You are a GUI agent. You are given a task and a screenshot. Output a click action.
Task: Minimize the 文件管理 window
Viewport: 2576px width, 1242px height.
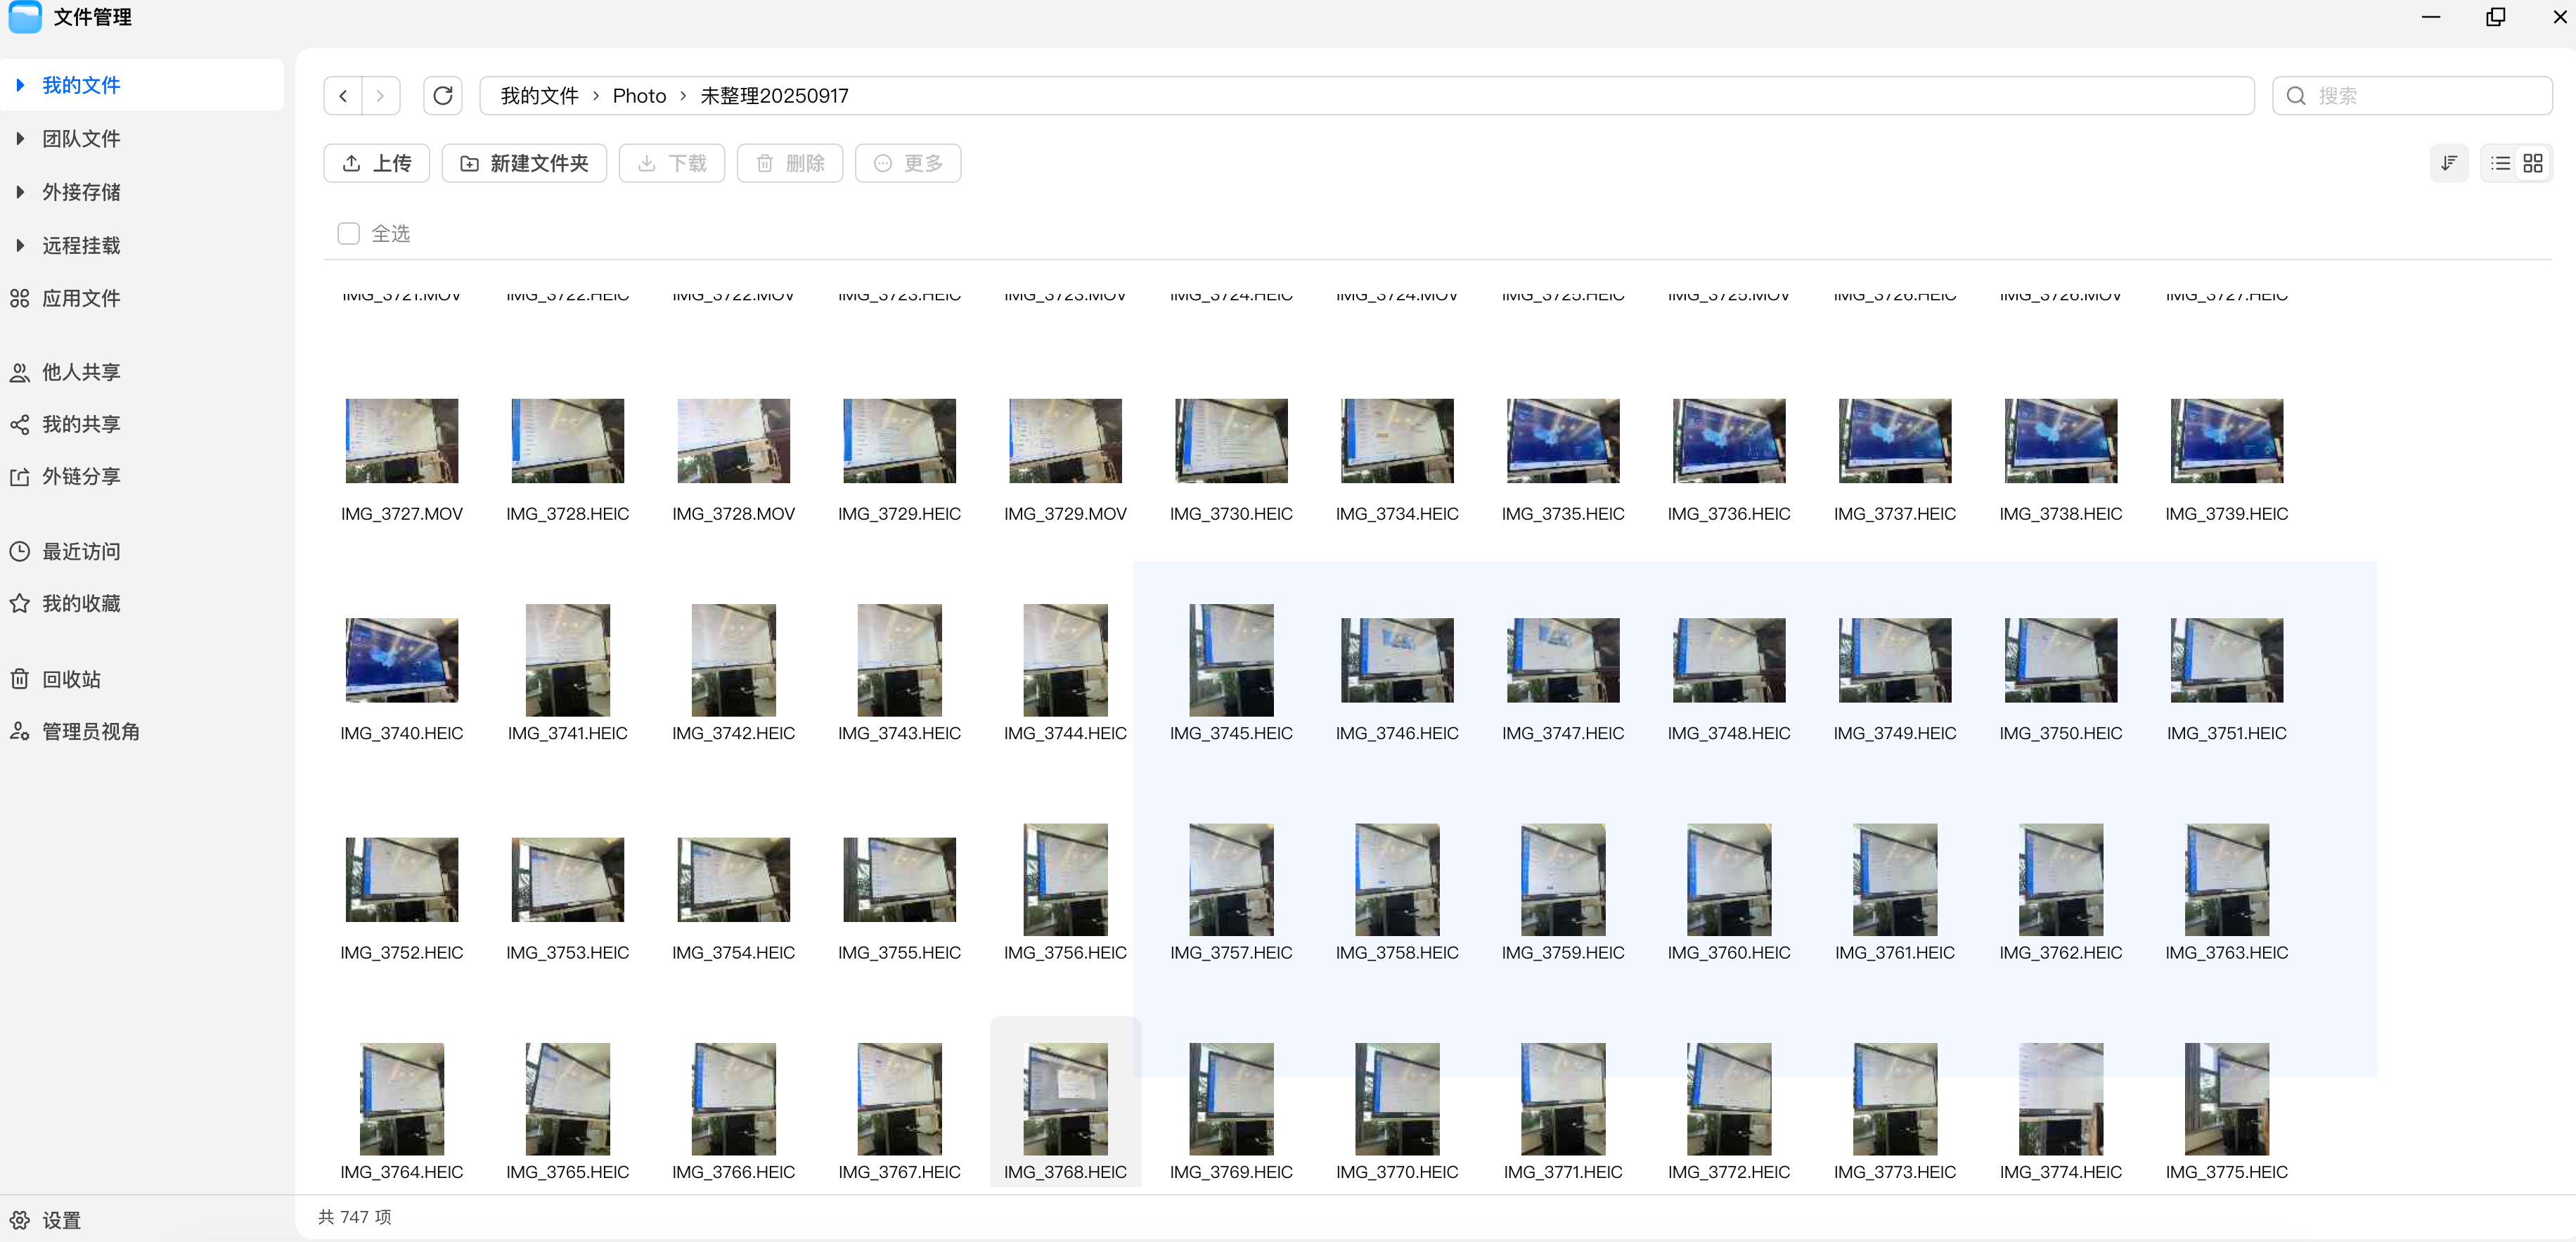[2432, 17]
